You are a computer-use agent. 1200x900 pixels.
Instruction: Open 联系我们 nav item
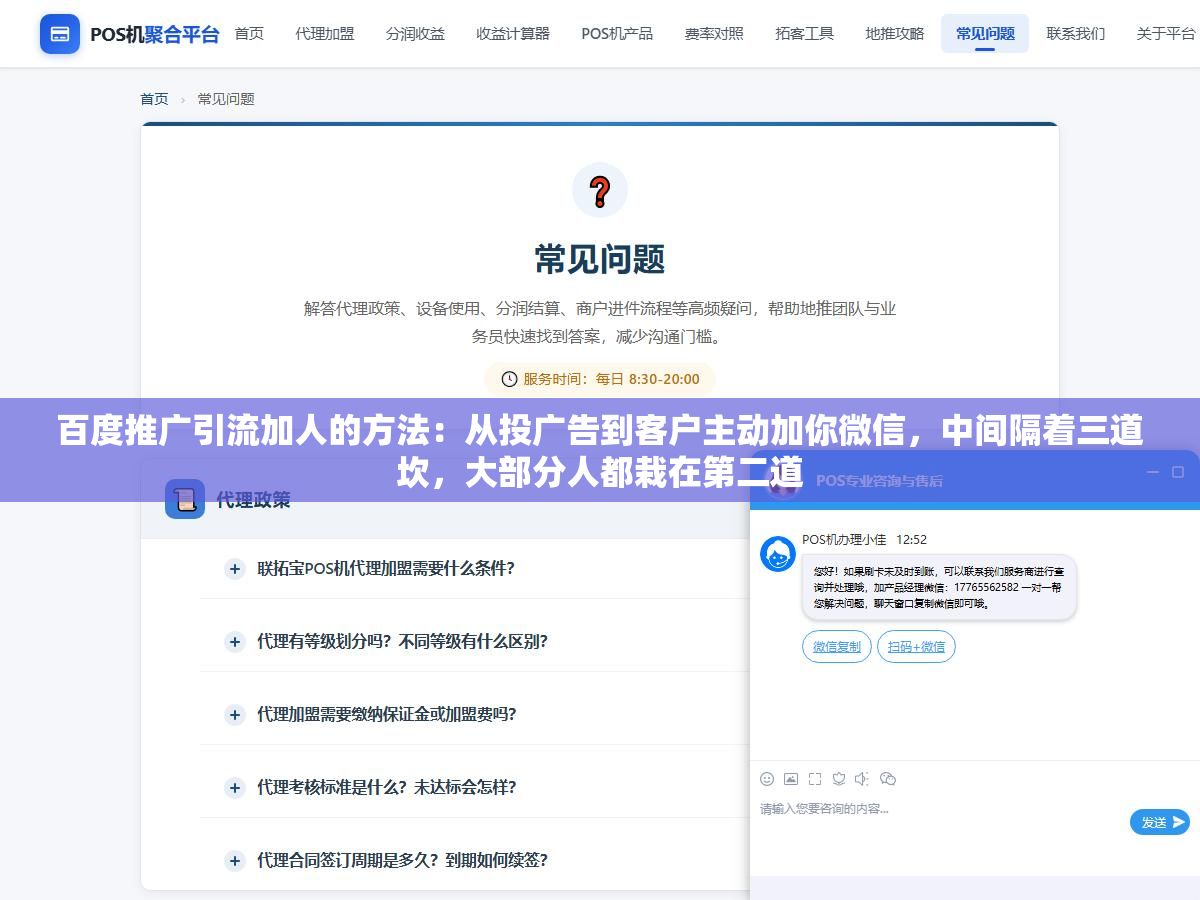coord(1076,34)
